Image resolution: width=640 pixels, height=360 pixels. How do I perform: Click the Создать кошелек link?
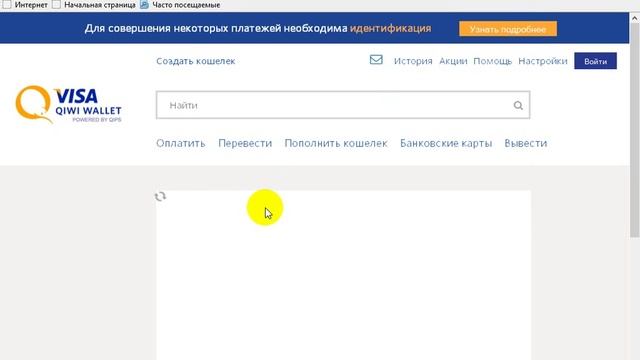coord(196,61)
